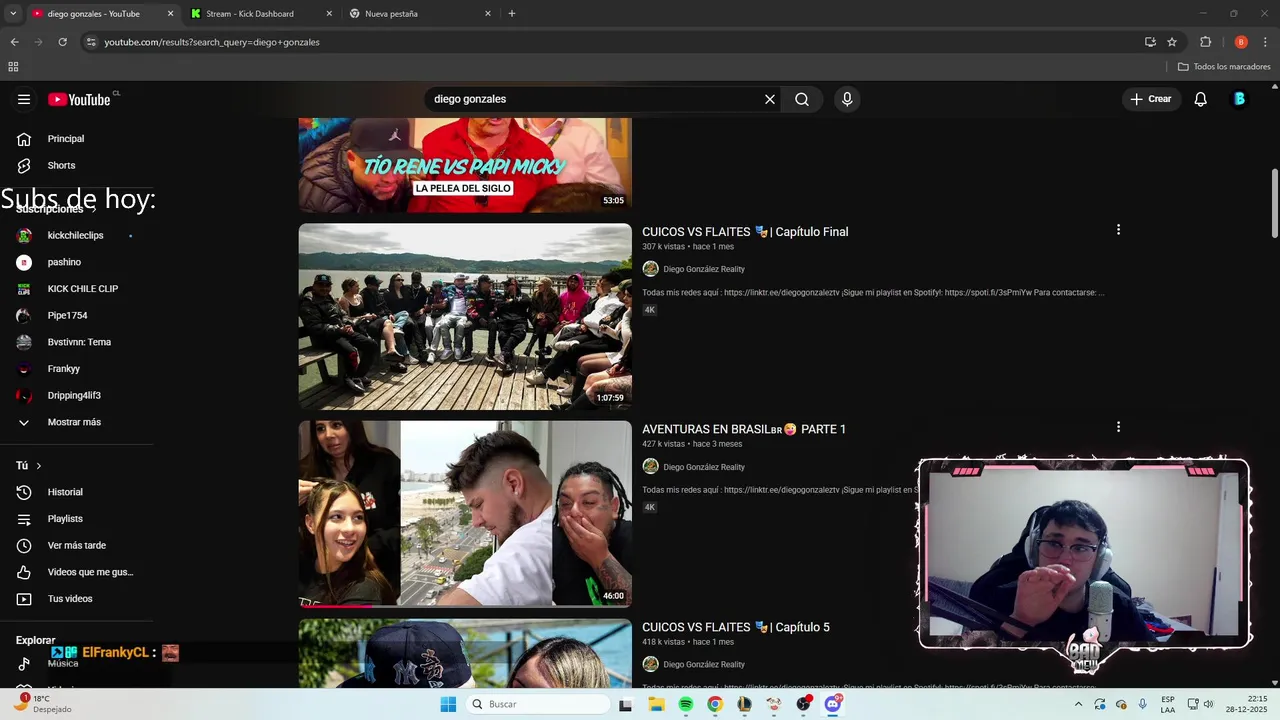The image size is (1280, 720).
Task: Open the Chrome profile avatar
Action: click(1241, 42)
